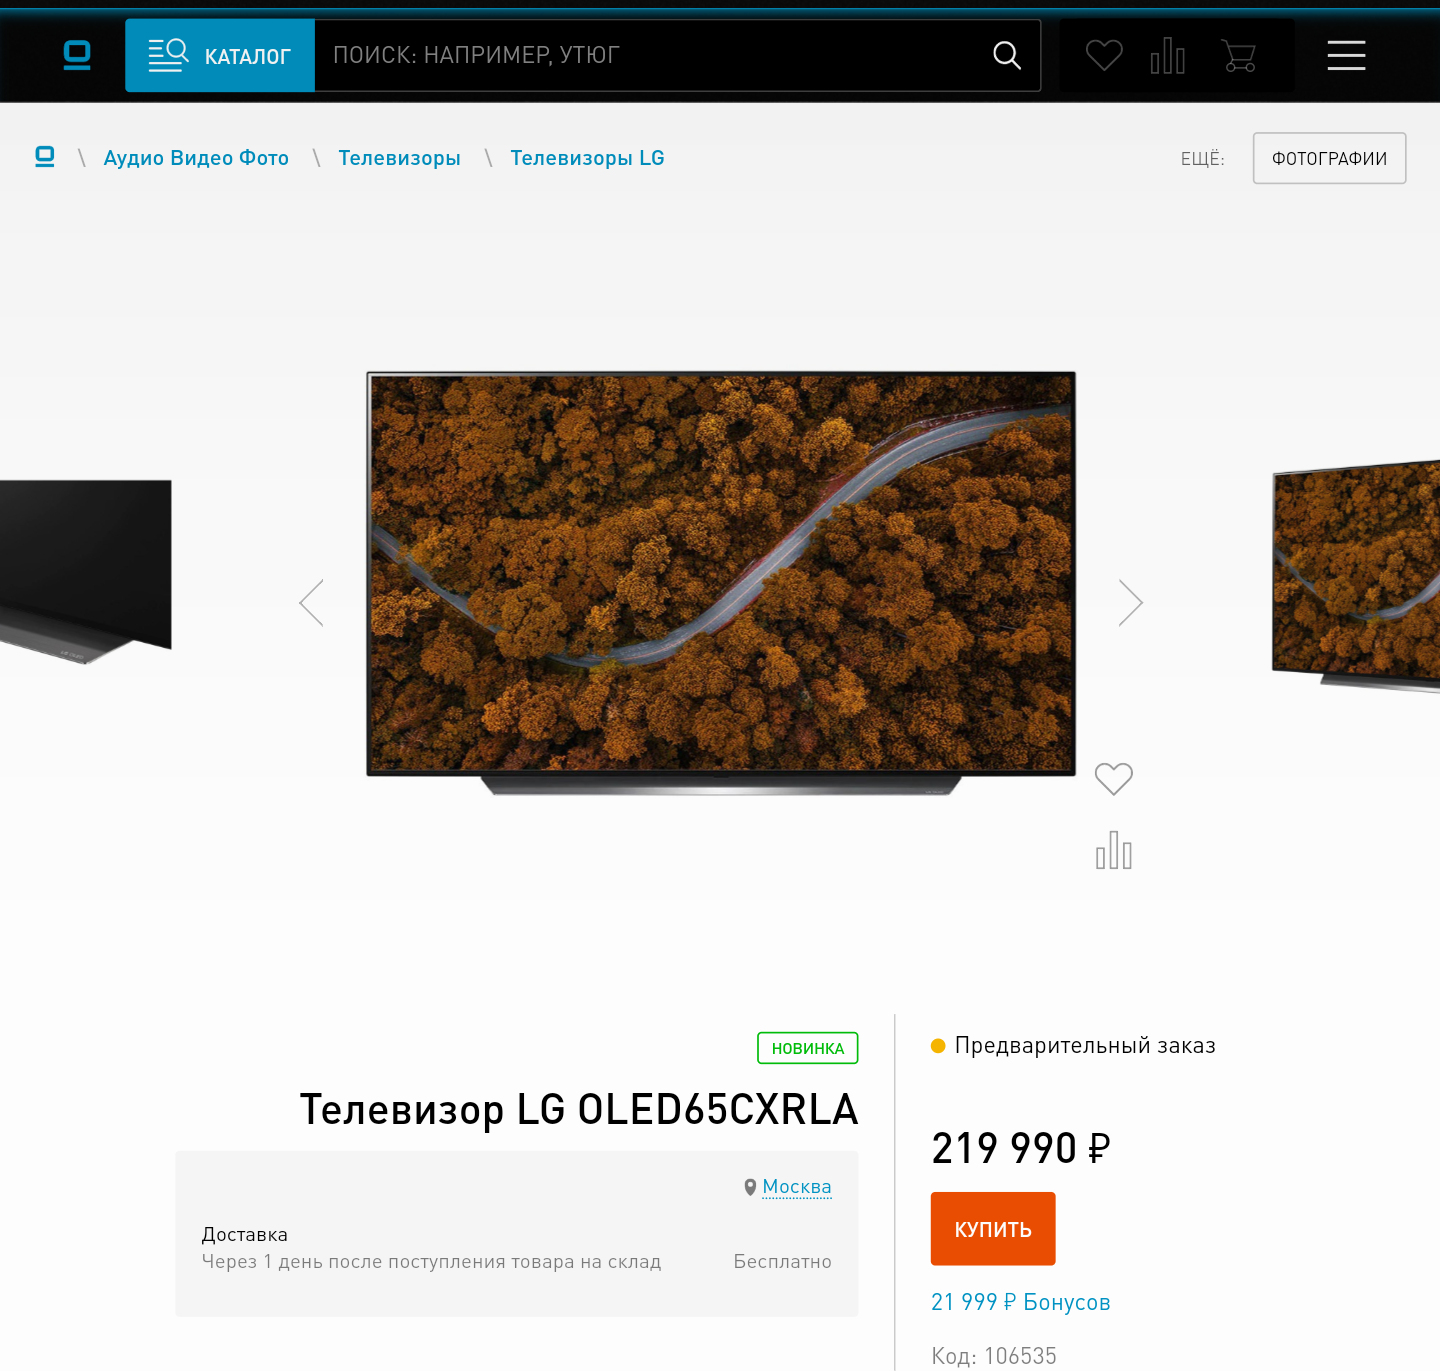Viewport: 1440px width, 1371px height.
Task: Open Телевизоры breadcrumb link
Action: click(399, 158)
